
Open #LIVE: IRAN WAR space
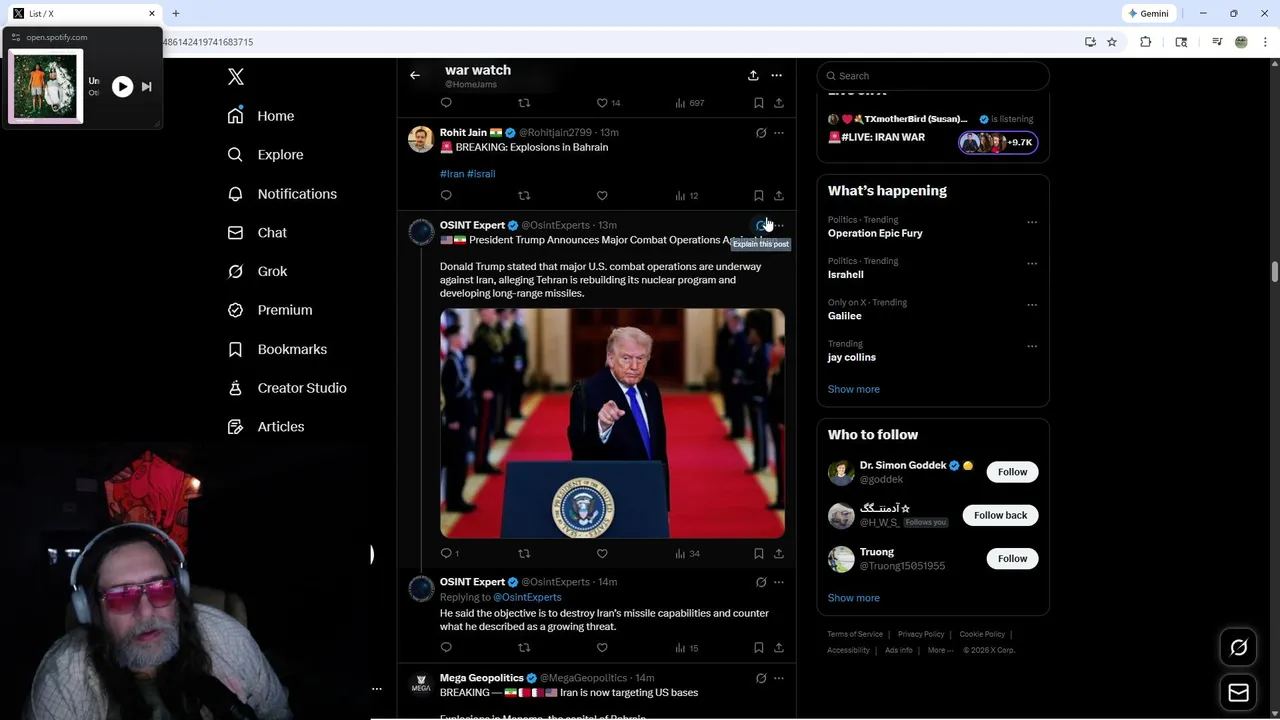coord(876,137)
